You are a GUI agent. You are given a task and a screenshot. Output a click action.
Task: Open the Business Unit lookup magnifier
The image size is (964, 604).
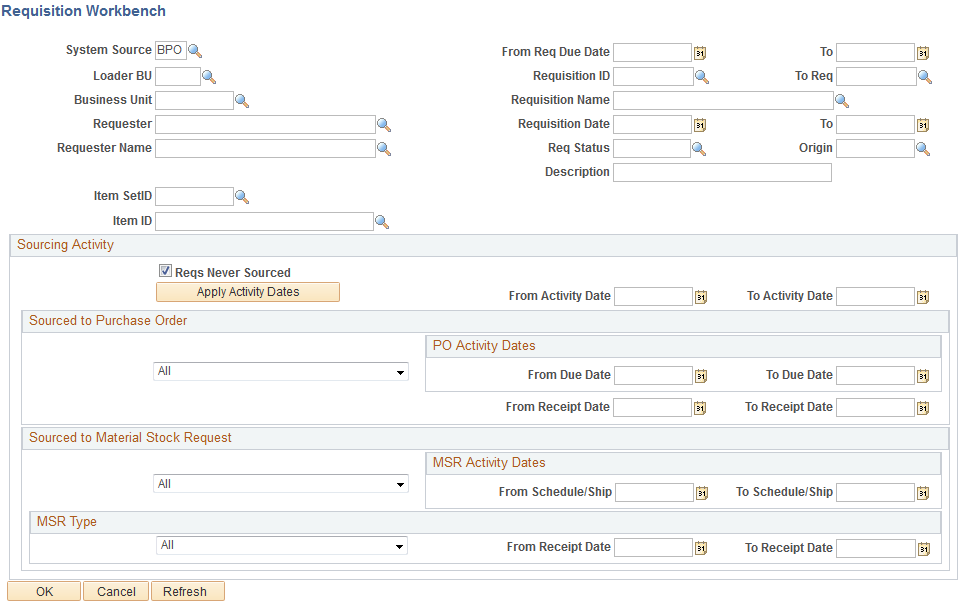click(x=242, y=99)
